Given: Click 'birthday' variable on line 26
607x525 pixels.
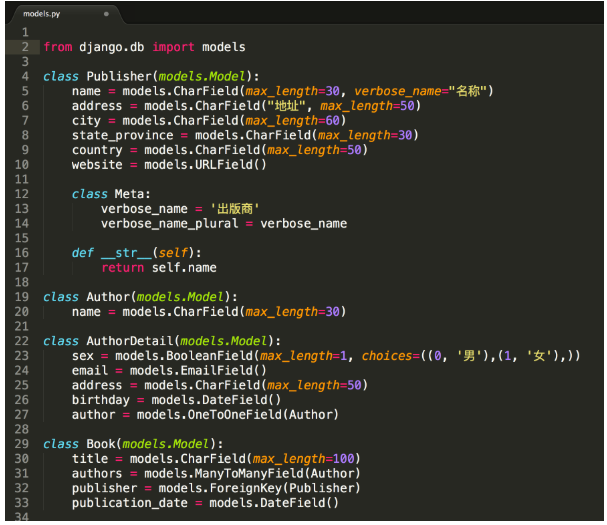Looking at the screenshot, I should click(101, 400).
